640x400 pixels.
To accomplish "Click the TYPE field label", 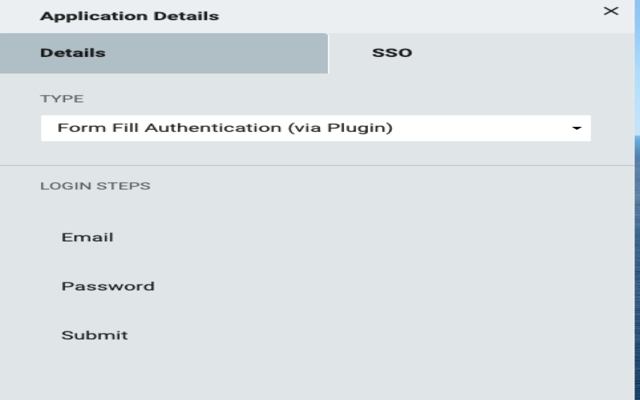I will (x=62, y=99).
